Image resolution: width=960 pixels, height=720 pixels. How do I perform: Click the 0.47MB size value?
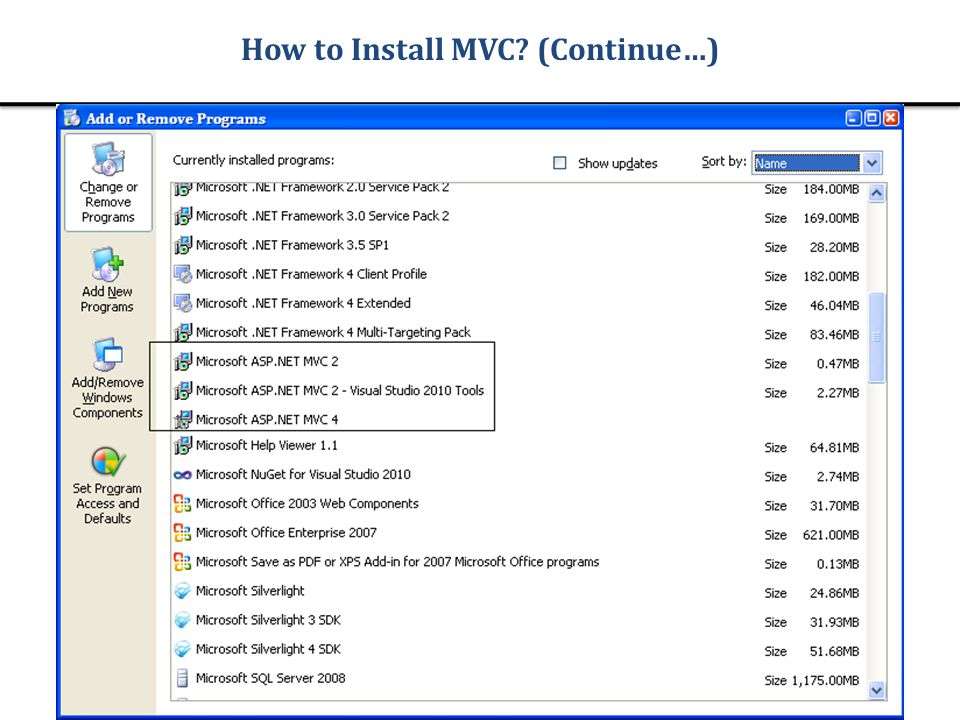click(x=838, y=364)
